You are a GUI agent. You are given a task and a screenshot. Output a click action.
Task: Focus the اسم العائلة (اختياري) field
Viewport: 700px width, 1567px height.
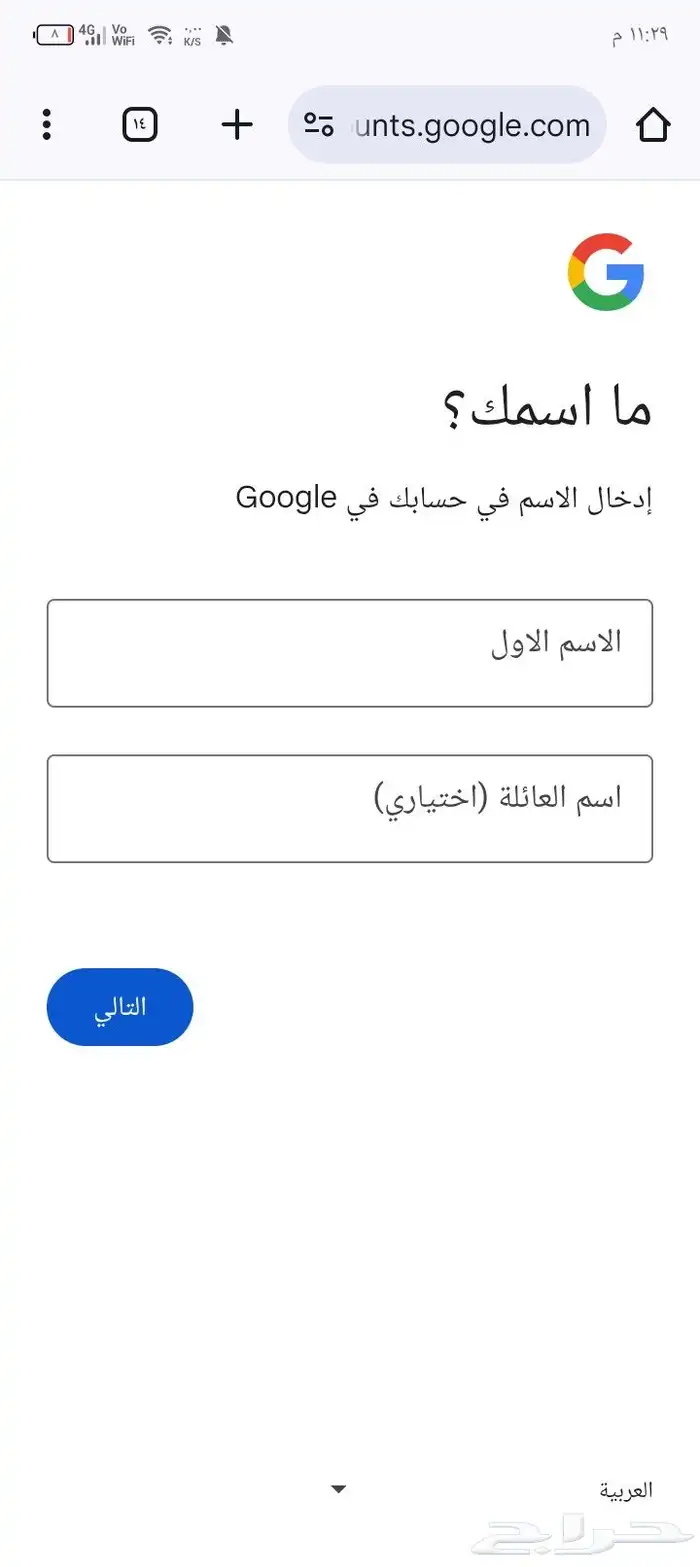click(350, 808)
